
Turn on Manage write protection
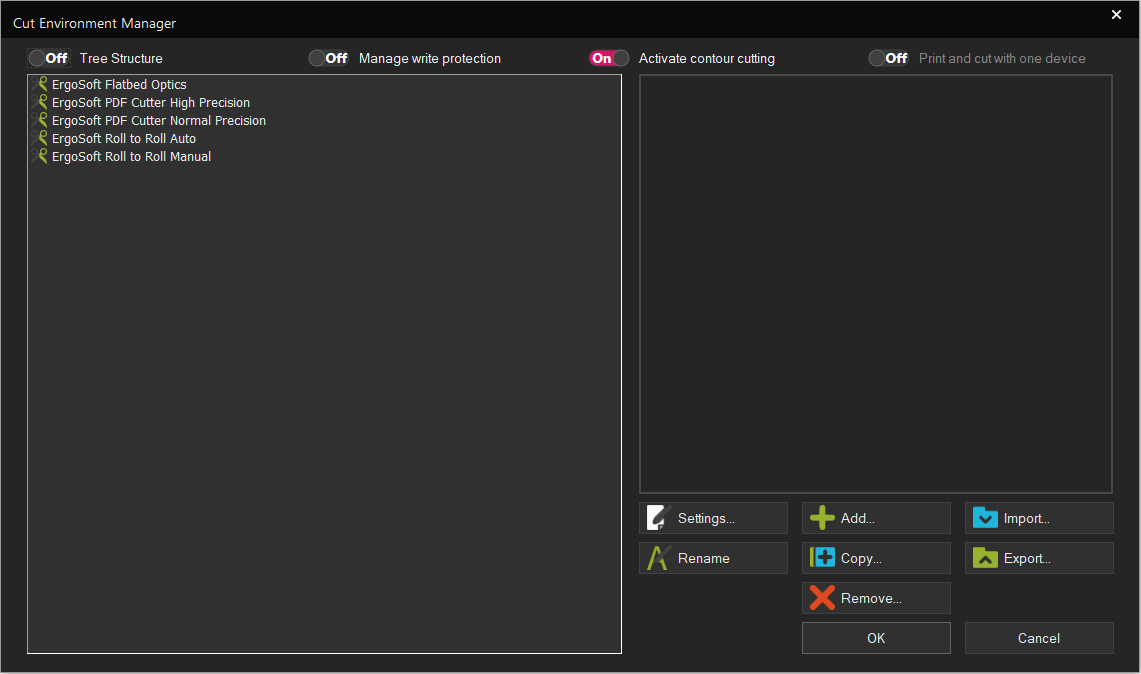329,58
